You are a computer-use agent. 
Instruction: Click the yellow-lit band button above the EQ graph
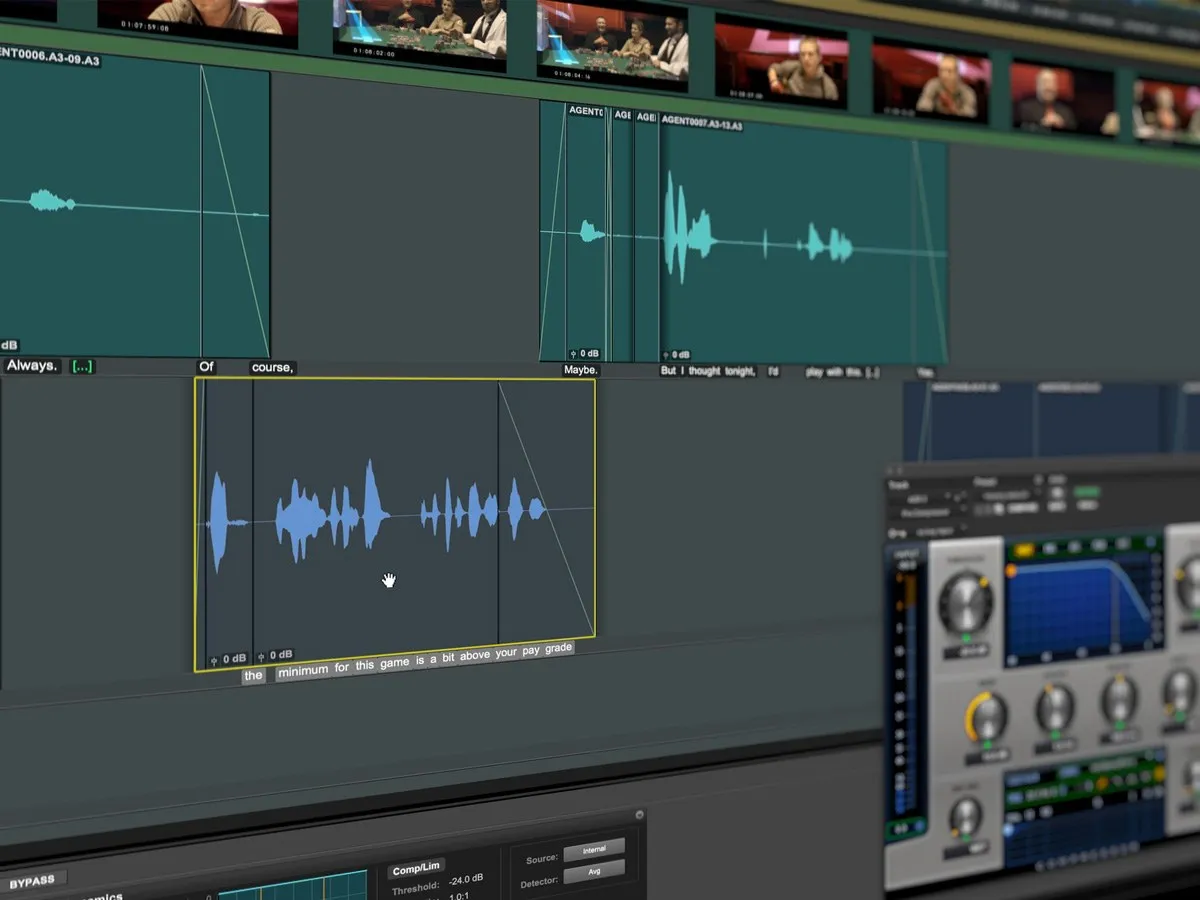click(x=1024, y=550)
